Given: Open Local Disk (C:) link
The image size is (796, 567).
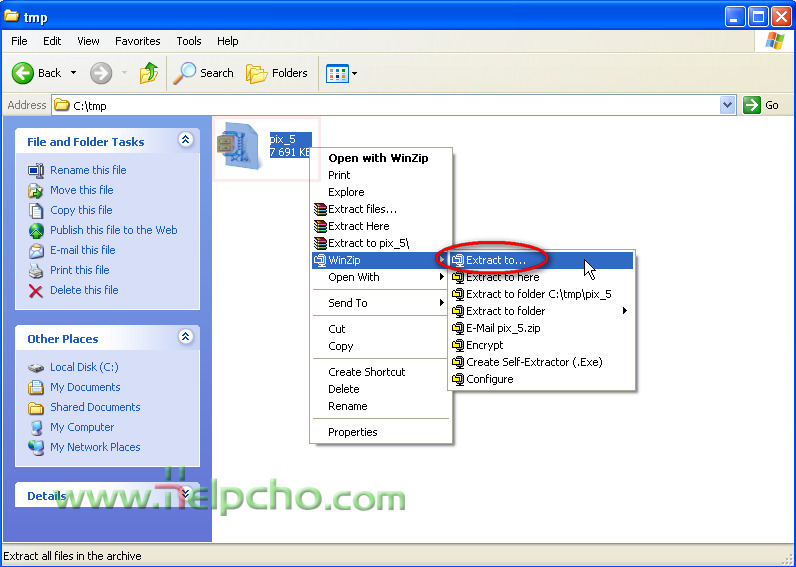Looking at the screenshot, I should [84, 367].
